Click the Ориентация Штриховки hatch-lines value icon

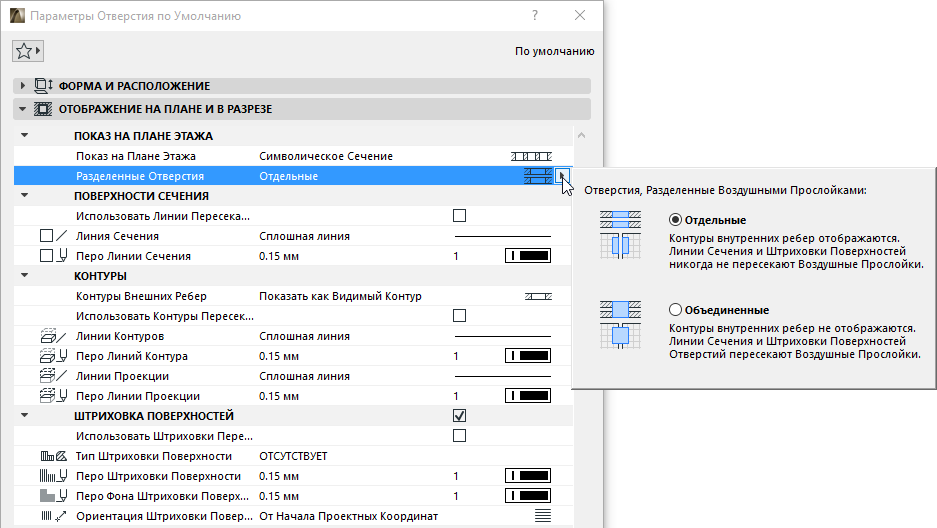pyautogui.click(x=543, y=516)
